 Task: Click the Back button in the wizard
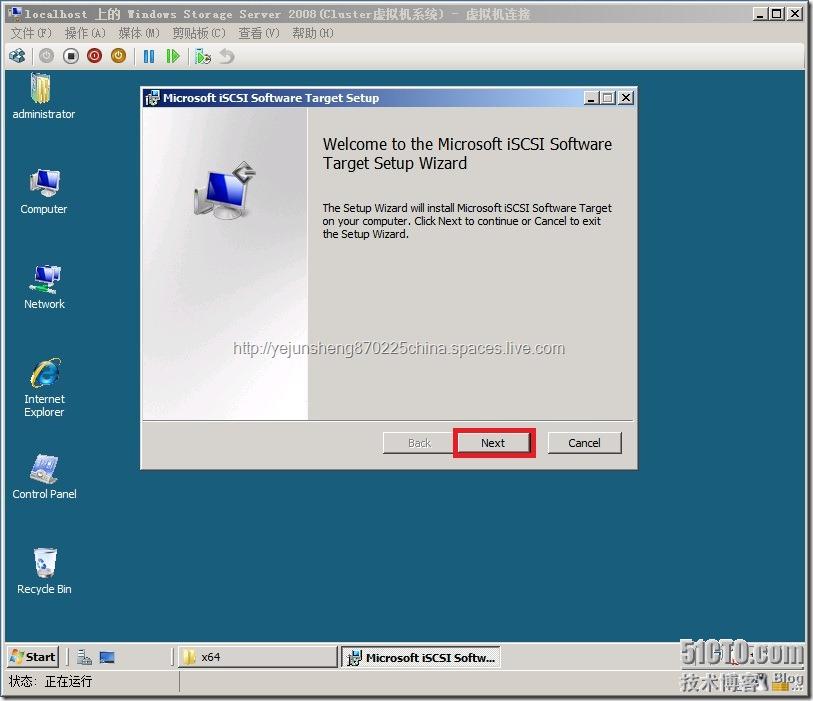click(419, 443)
